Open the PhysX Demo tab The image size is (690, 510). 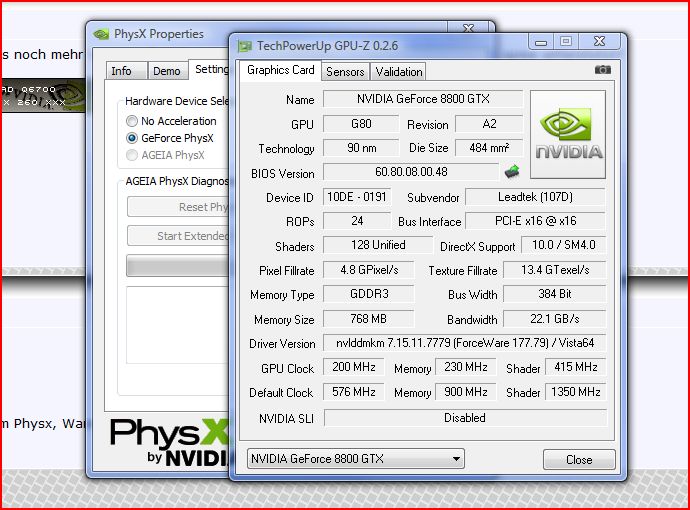[x=167, y=71]
